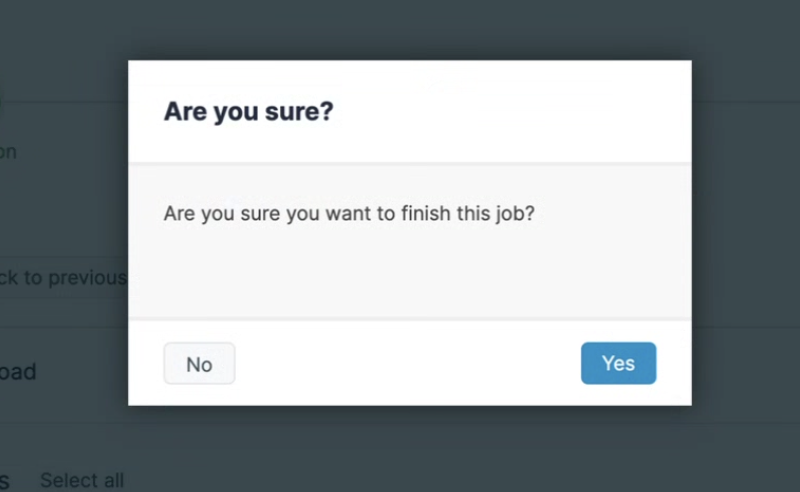Click the blank white header right of title
Screen dimensions: 800x492
coord(510,111)
